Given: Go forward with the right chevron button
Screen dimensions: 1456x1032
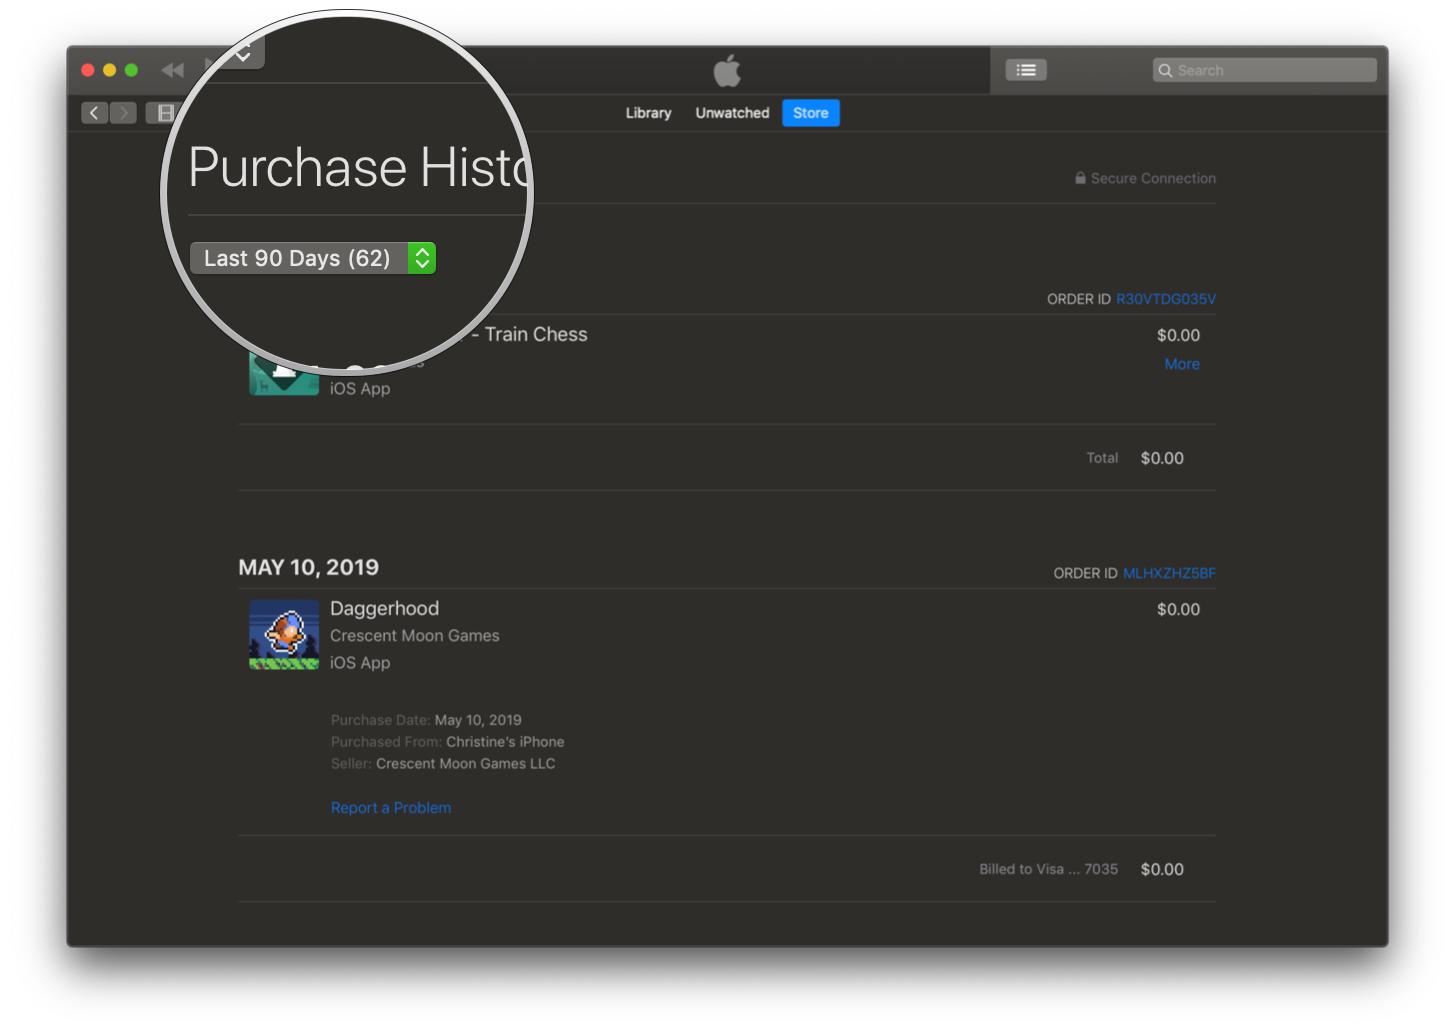Looking at the screenshot, I should pos(123,113).
